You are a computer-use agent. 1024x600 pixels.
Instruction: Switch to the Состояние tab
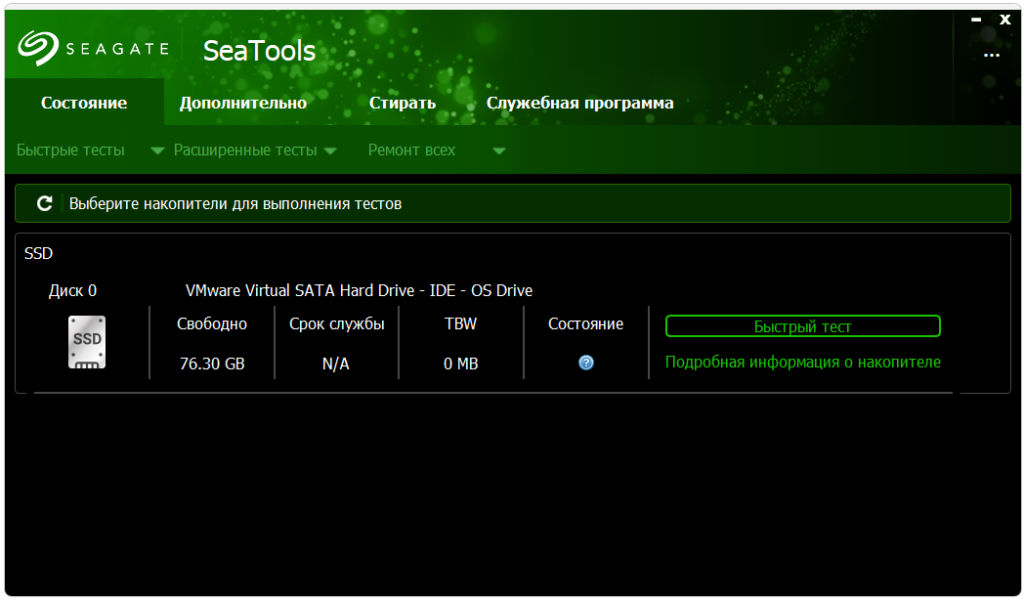point(84,103)
